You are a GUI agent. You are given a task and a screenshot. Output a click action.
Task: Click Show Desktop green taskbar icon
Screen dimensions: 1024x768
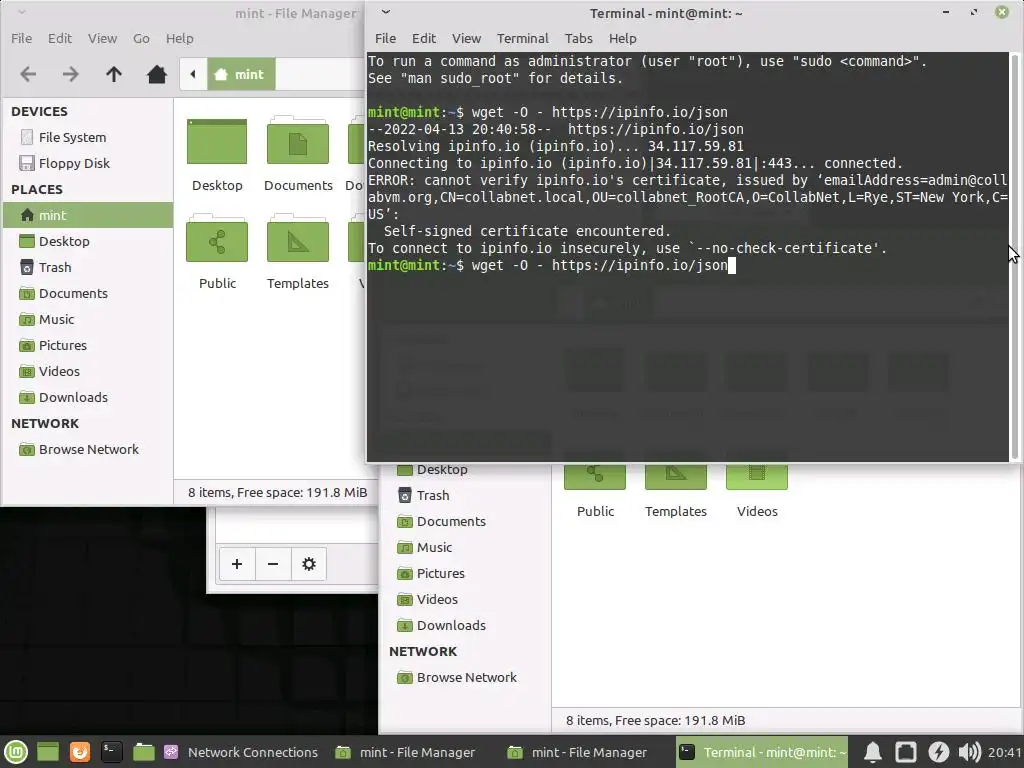click(x=48, y=752)
